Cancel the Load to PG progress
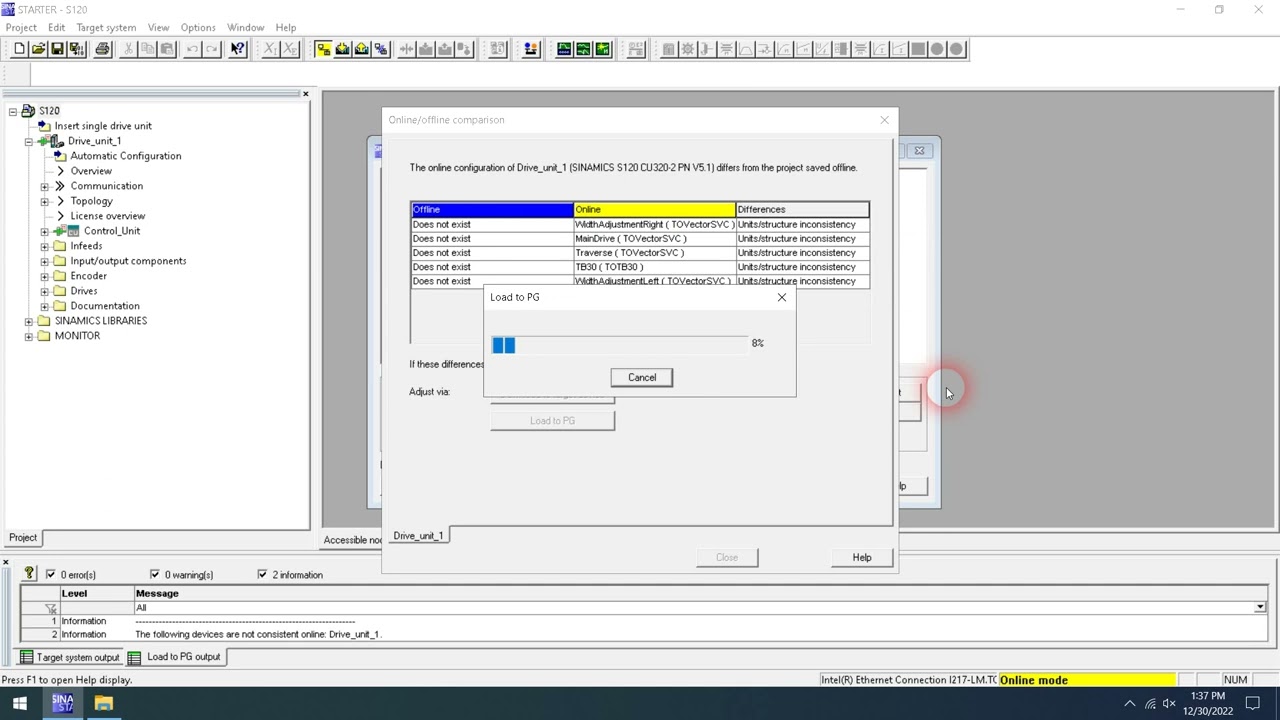The height and width of the screenshot is (720, 1280). click(642, 377)
